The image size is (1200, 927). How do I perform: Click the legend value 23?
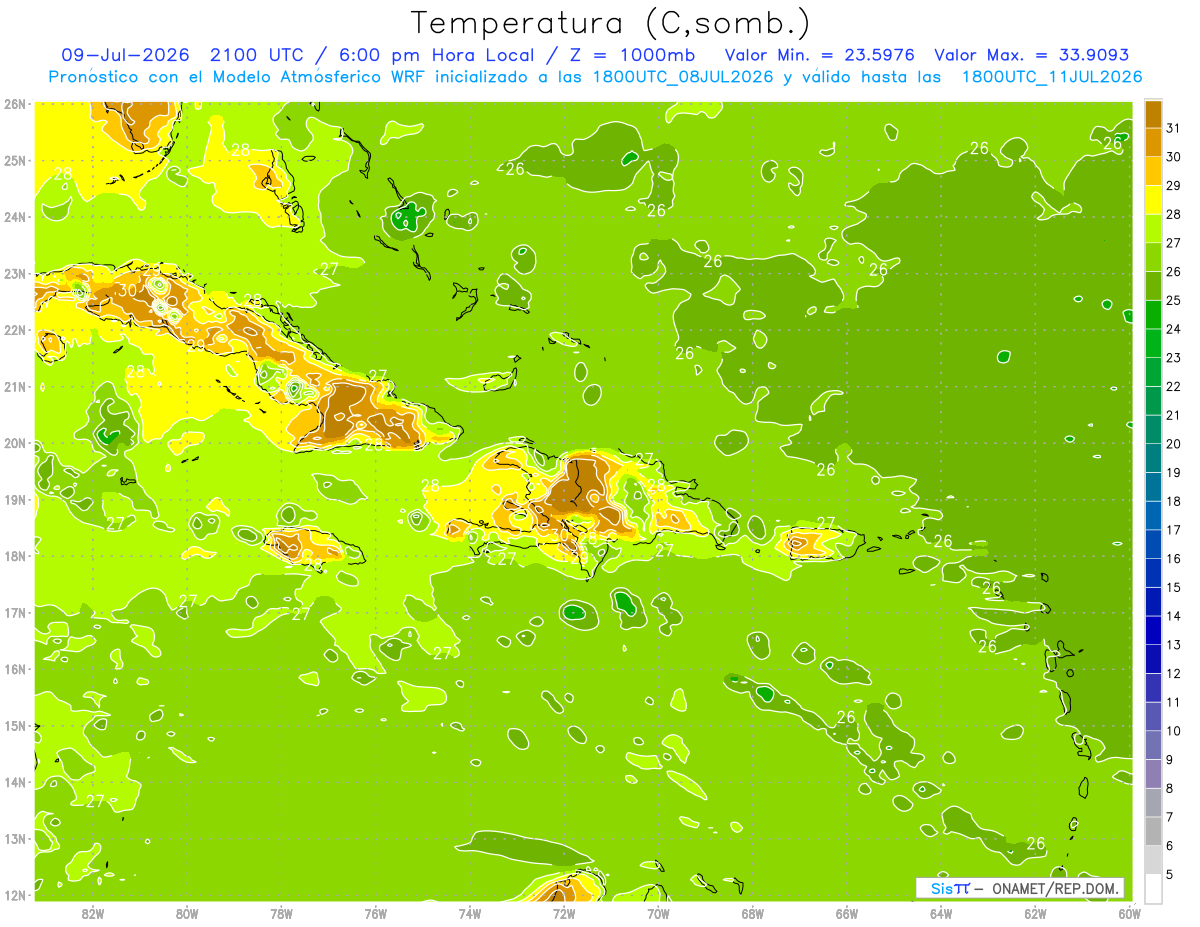coord(1173,358)
